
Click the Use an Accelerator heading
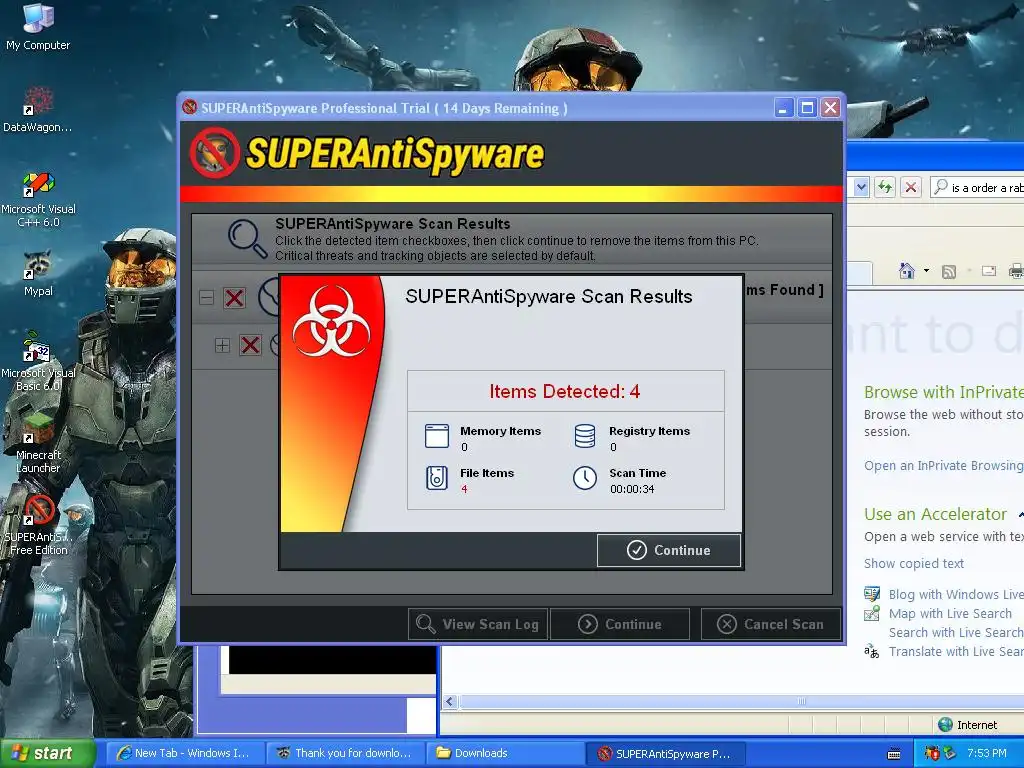935,514
